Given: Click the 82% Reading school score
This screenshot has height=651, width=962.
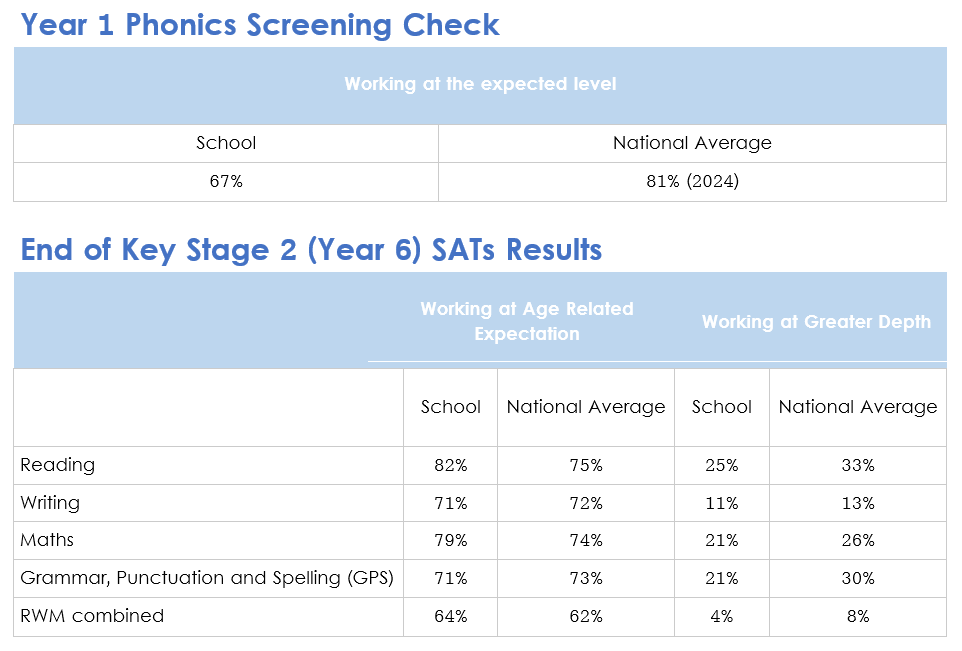Looking at the screenshot, I should (450, 465).
